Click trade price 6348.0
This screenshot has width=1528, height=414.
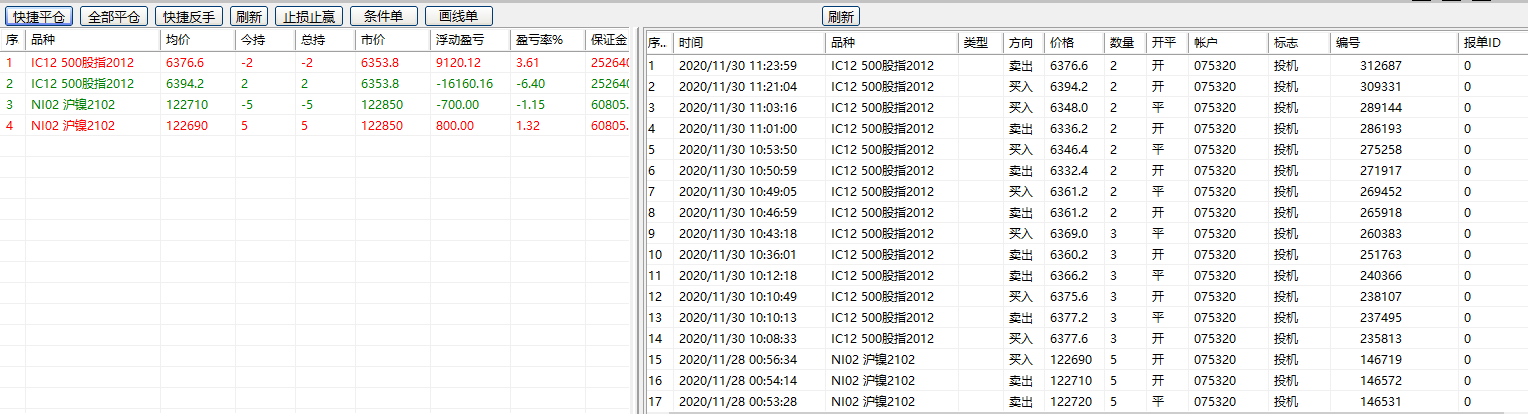tap(1069, 107)
